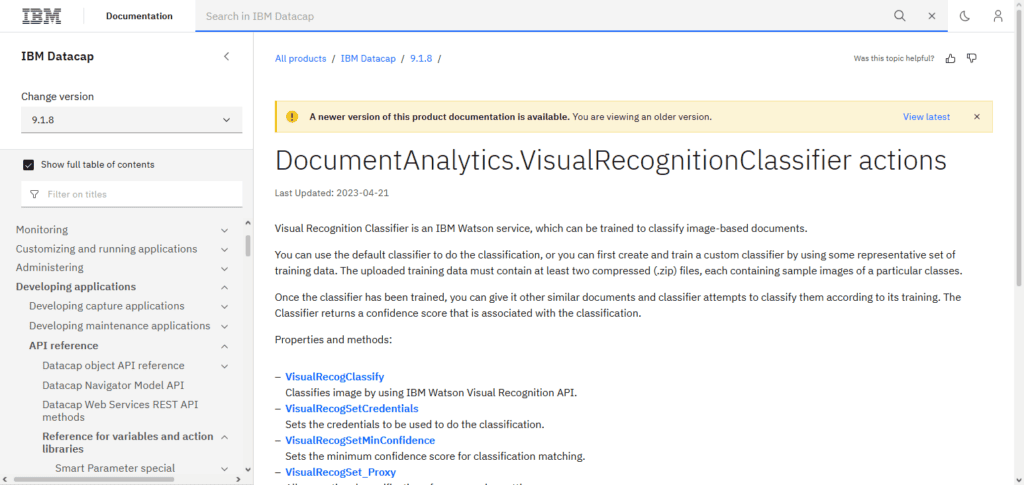Click the warning icon in banner
The image size is (1024, 485).
click(x=292, y=117)
